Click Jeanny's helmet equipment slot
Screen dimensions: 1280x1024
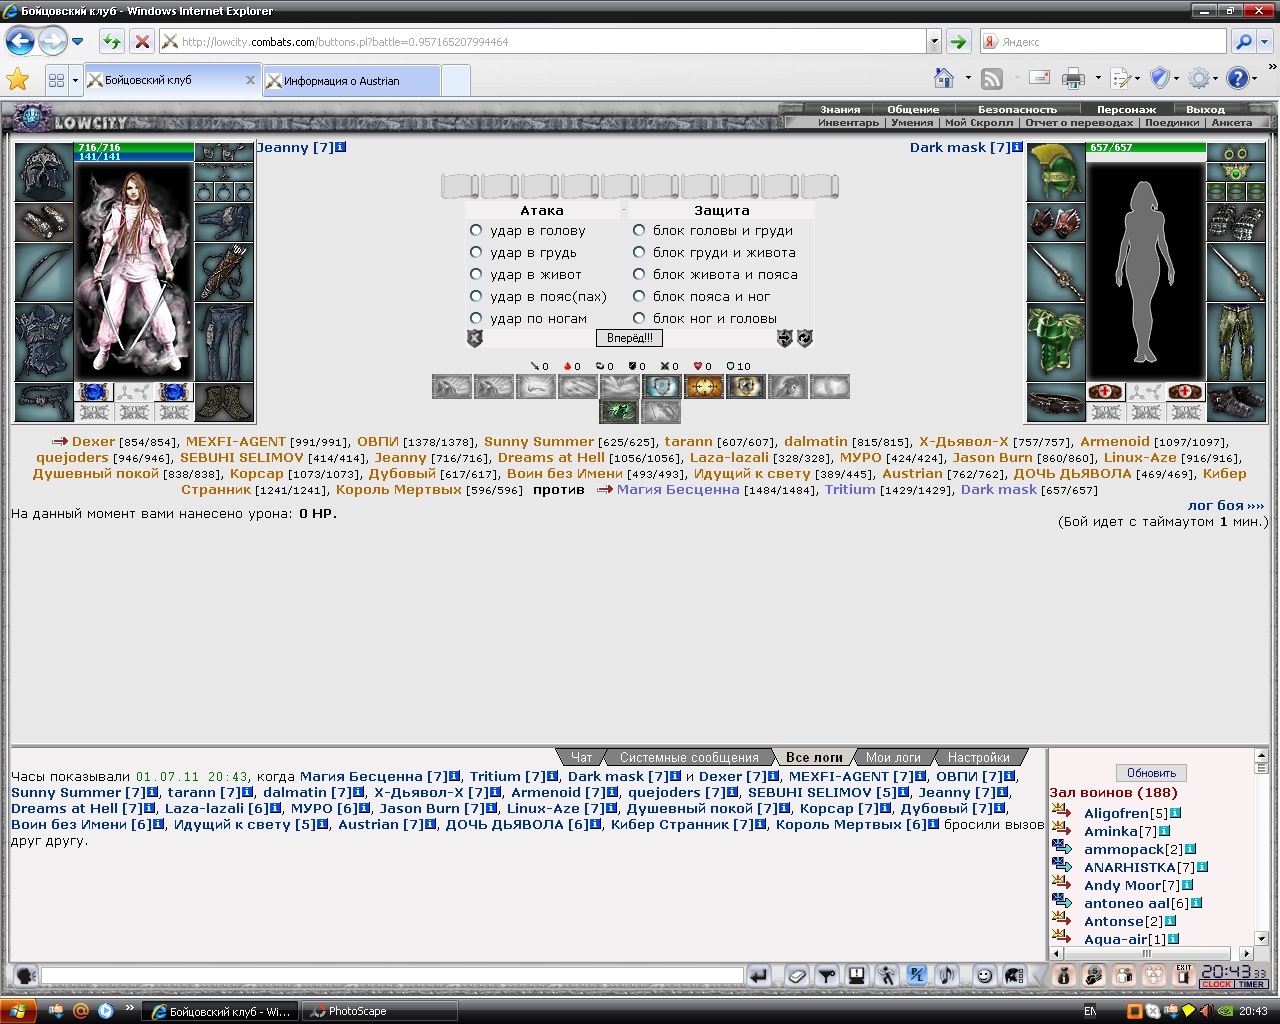(44, 172)
